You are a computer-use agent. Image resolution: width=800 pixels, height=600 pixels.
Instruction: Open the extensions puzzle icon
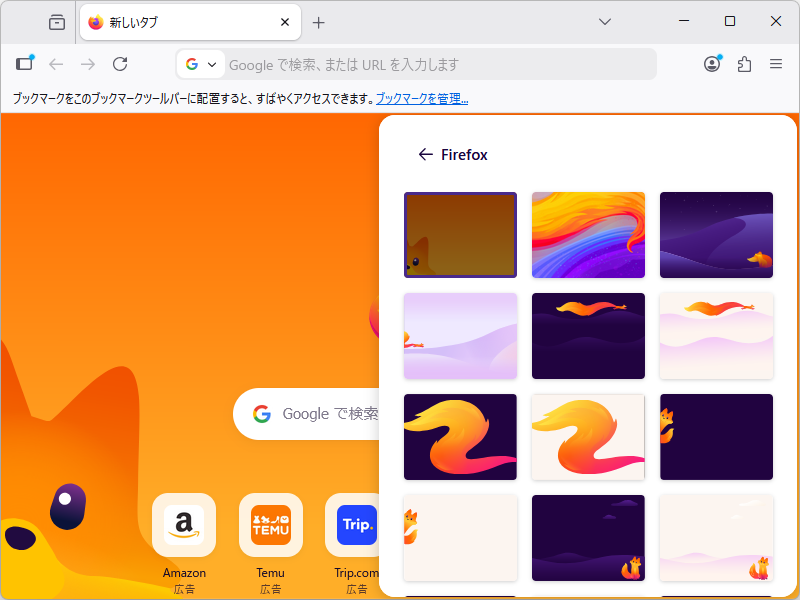tap(744, 64)
